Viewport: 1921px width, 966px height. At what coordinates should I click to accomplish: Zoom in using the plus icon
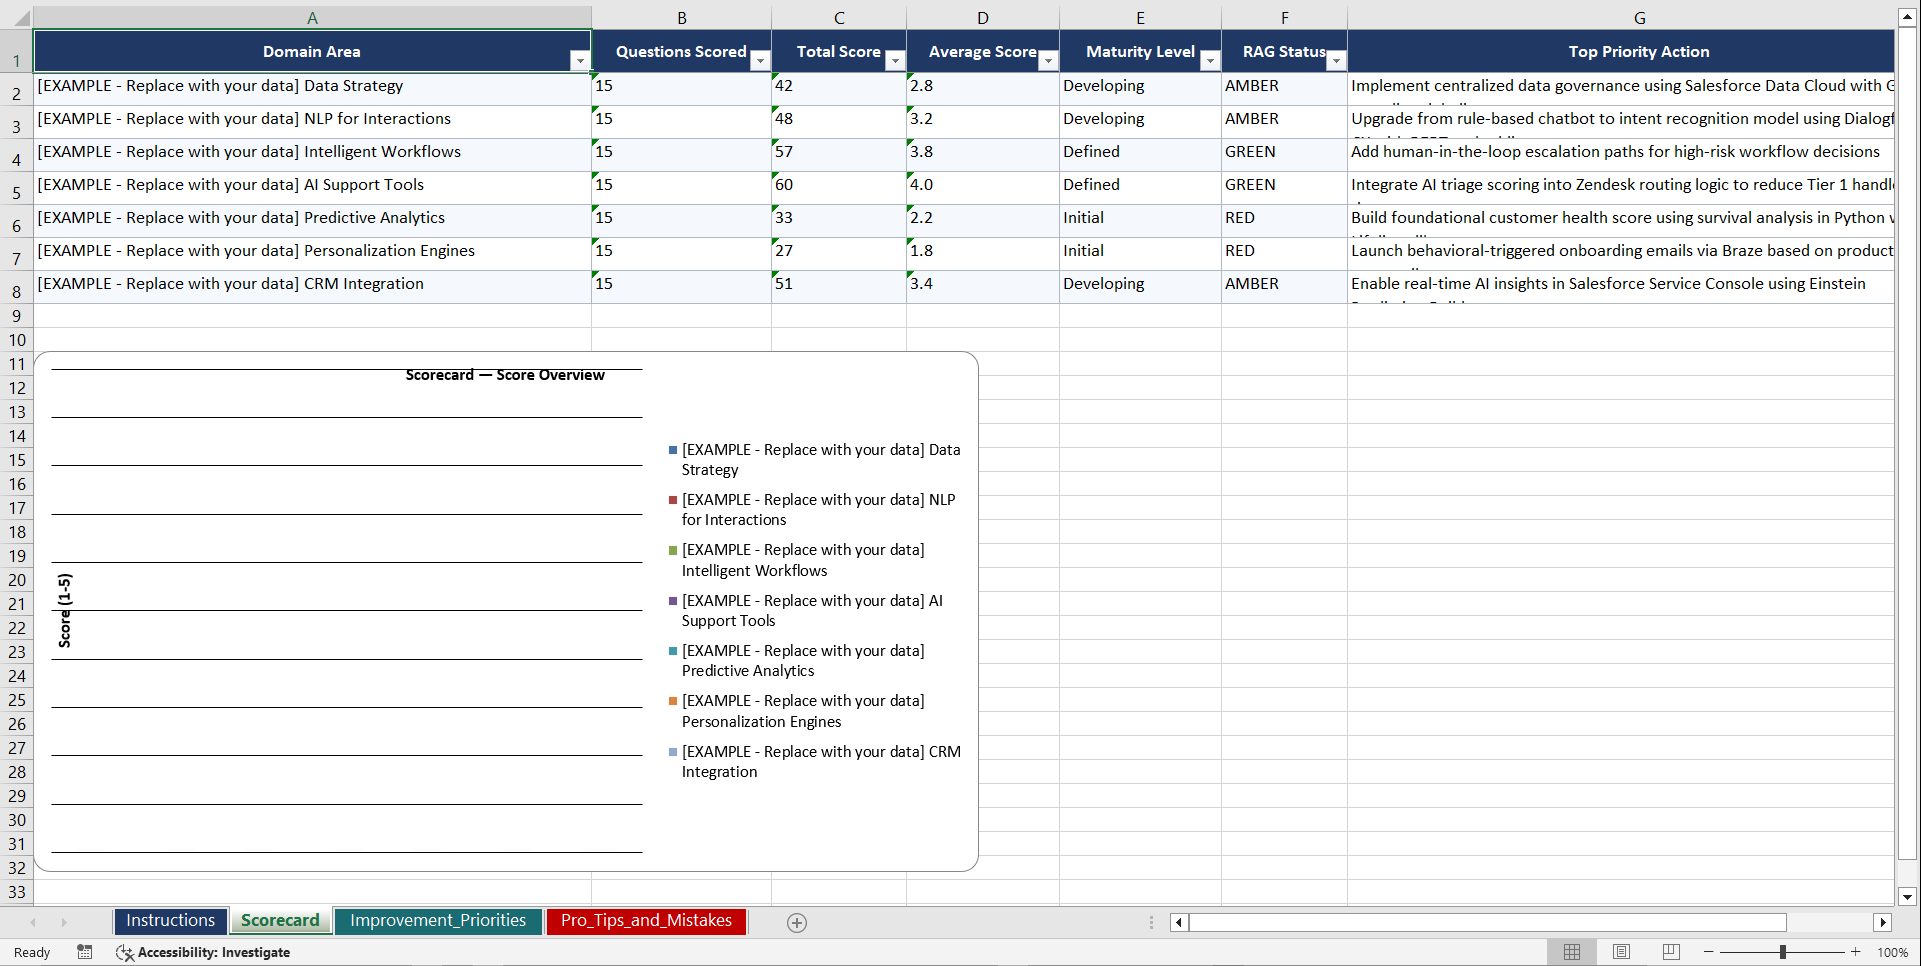(x=1856, y=952)
